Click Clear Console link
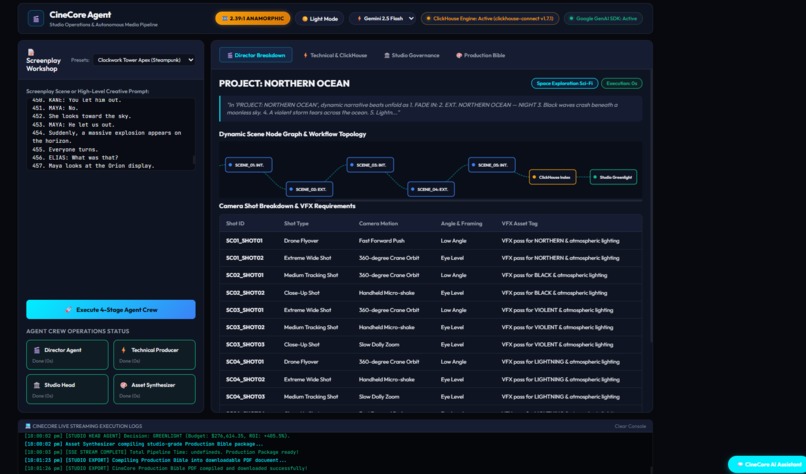806x474 pixels. pyautogui.click(x=630, y=426)
